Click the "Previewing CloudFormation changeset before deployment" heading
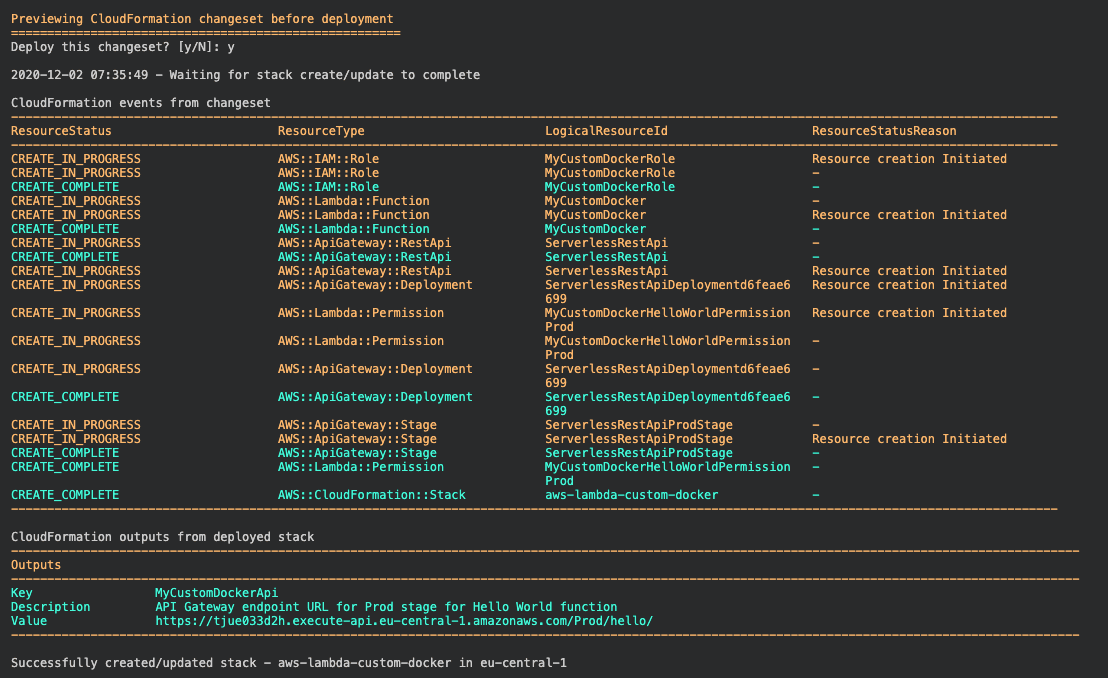This screenshot has height=678, width=1108. click(202, 19)
